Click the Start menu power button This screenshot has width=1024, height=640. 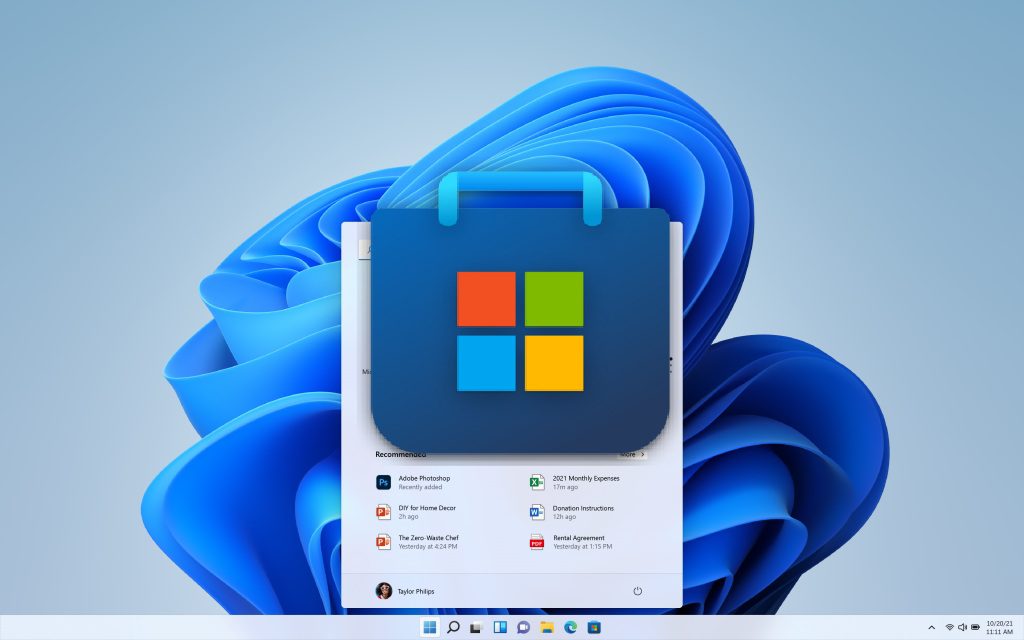click(x=637, y=591)
